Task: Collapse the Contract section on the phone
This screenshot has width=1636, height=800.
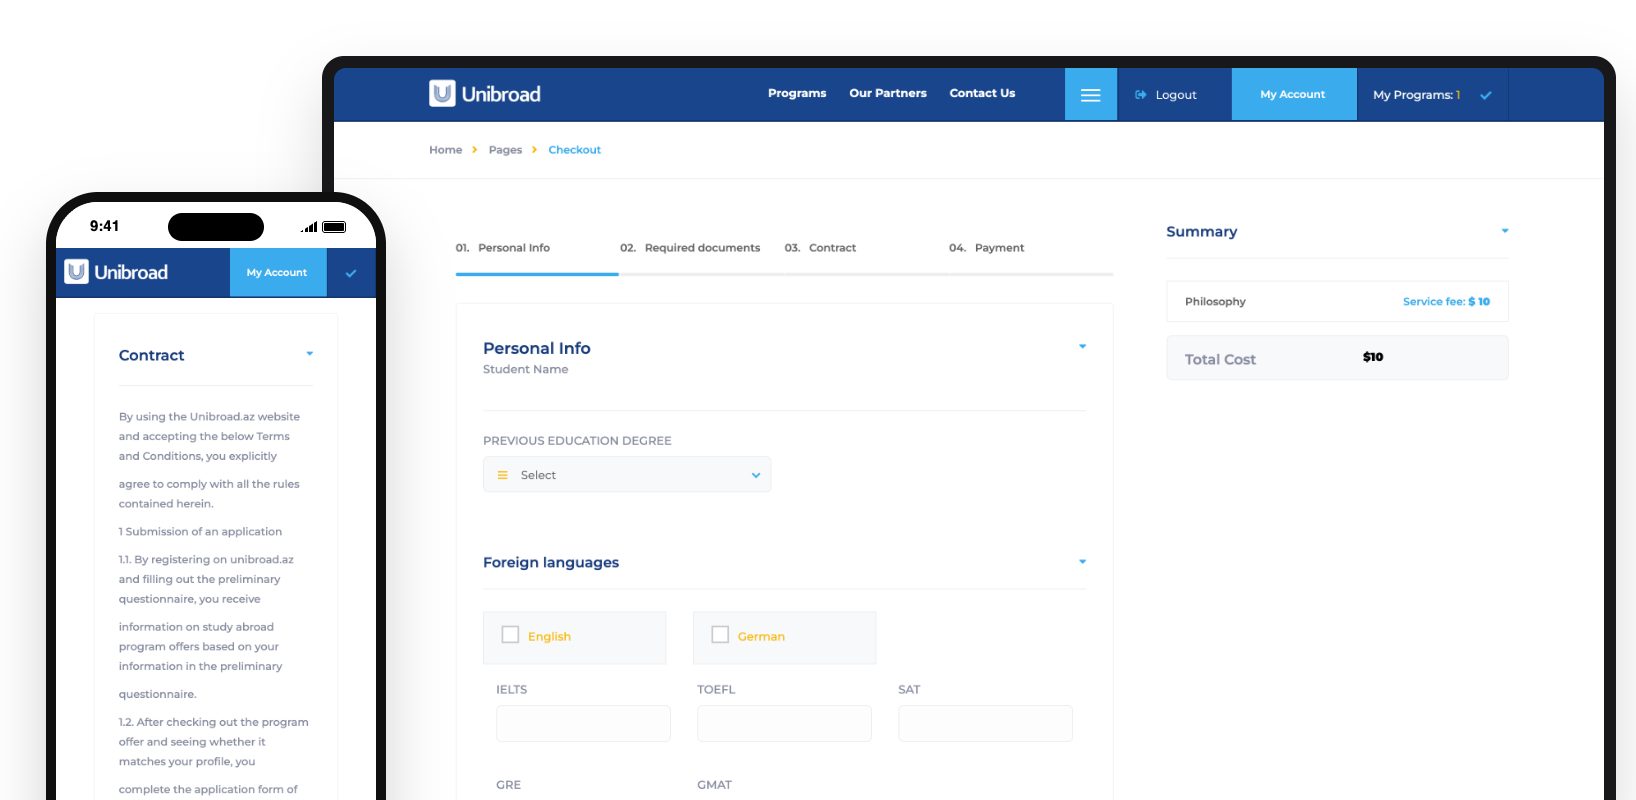Action: coord(310,354)
